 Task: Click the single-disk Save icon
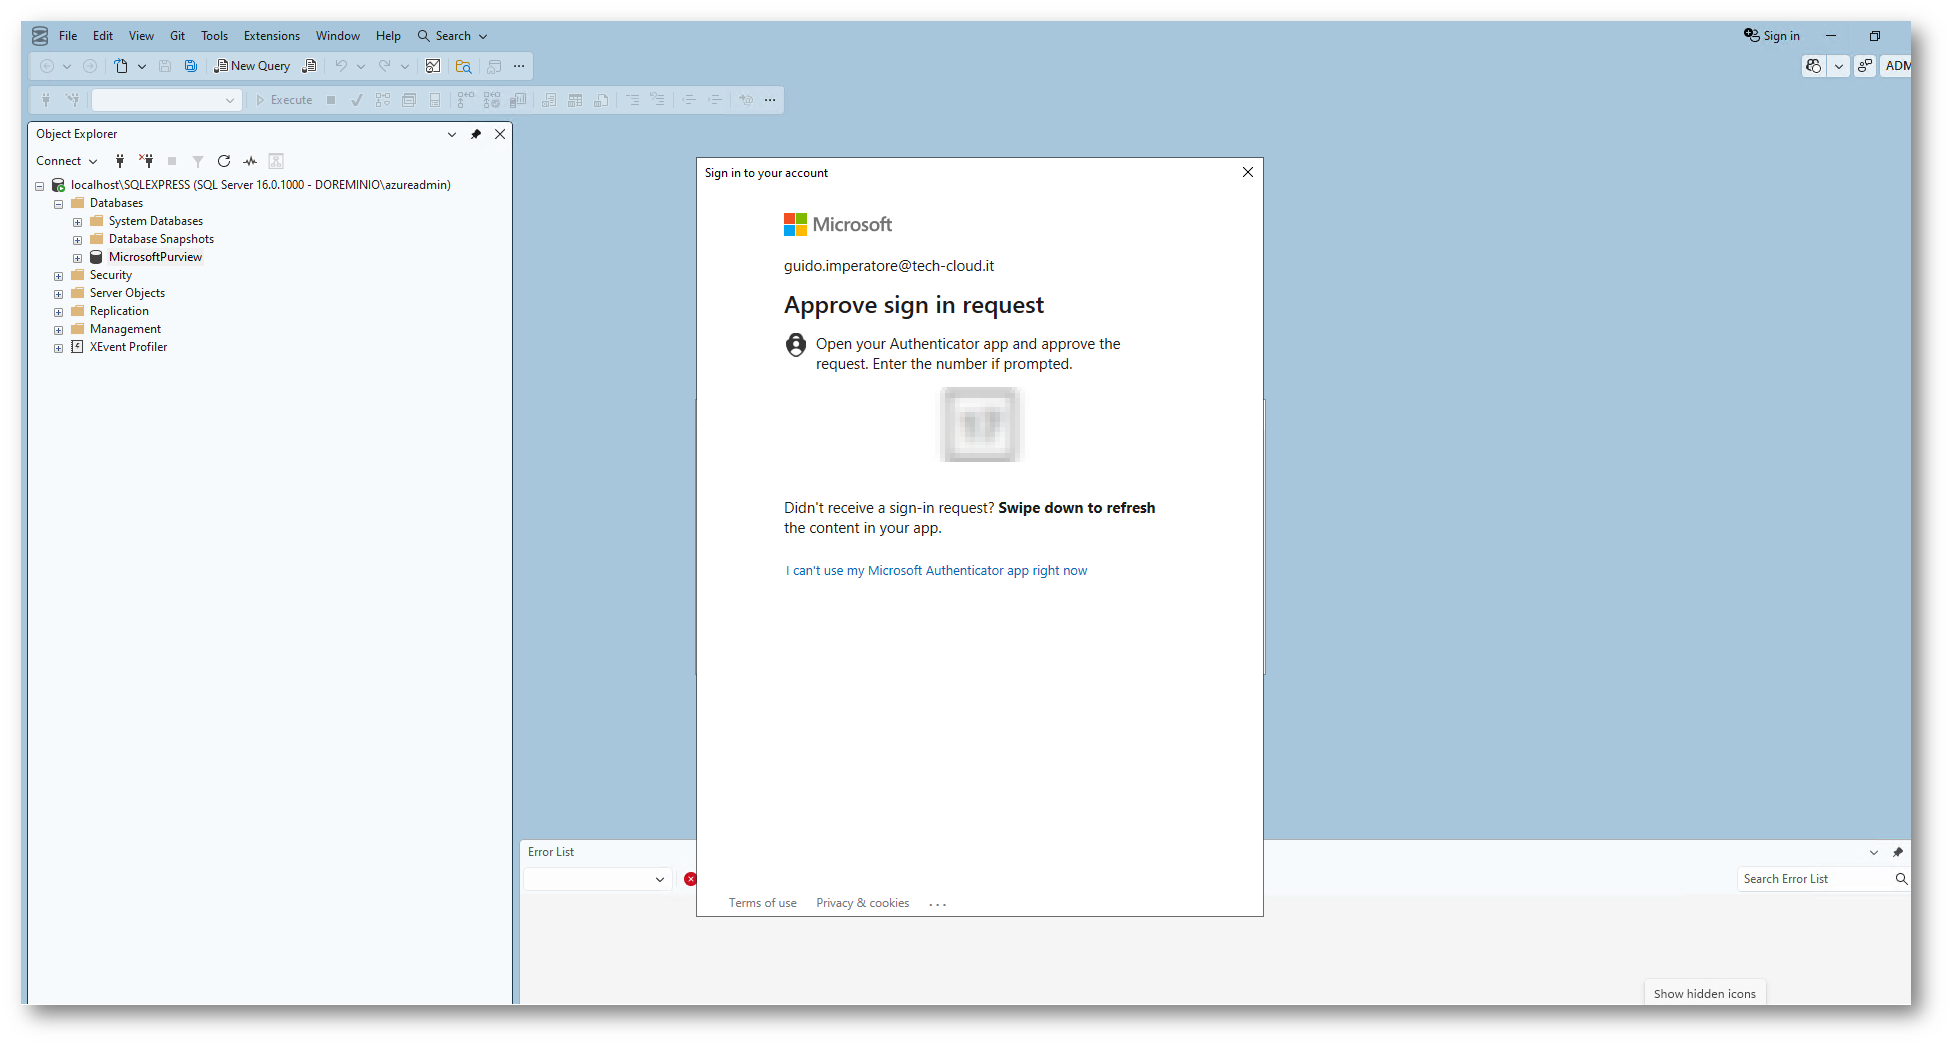[x=165, y=66]
